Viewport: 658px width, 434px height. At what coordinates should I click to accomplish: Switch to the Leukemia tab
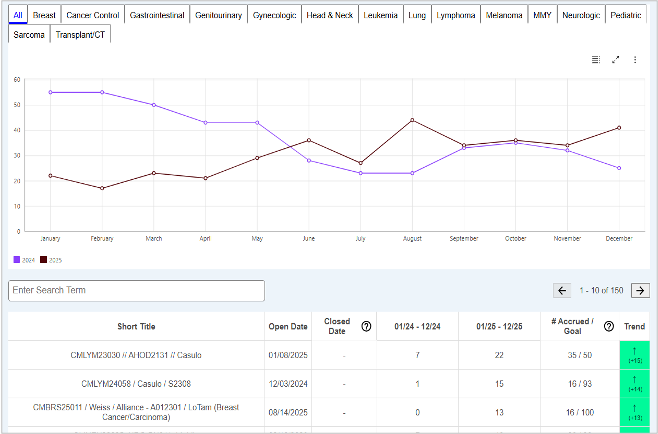pos(381,15)
